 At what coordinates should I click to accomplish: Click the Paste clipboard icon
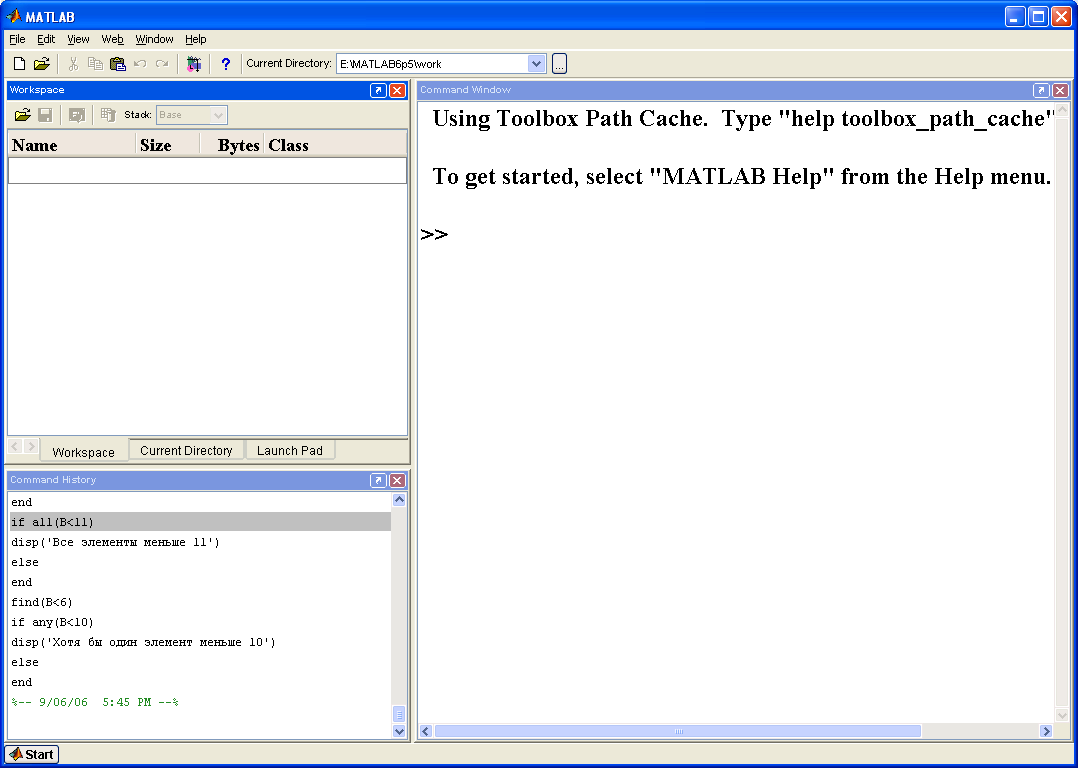(118, 64)
